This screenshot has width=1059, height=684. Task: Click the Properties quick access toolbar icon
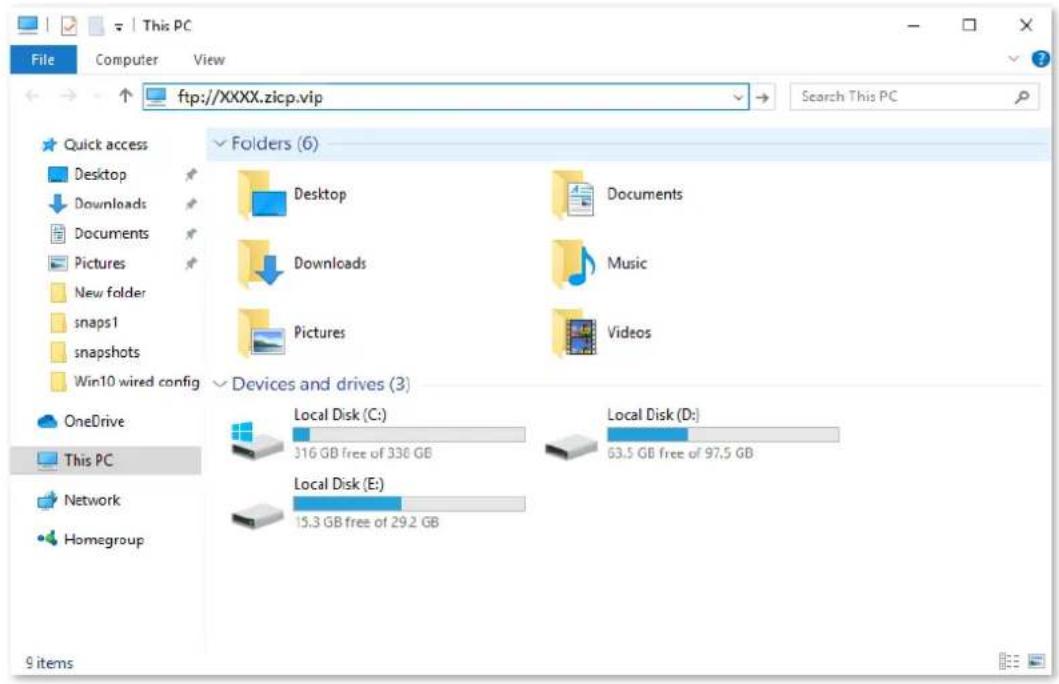[69, 26]
